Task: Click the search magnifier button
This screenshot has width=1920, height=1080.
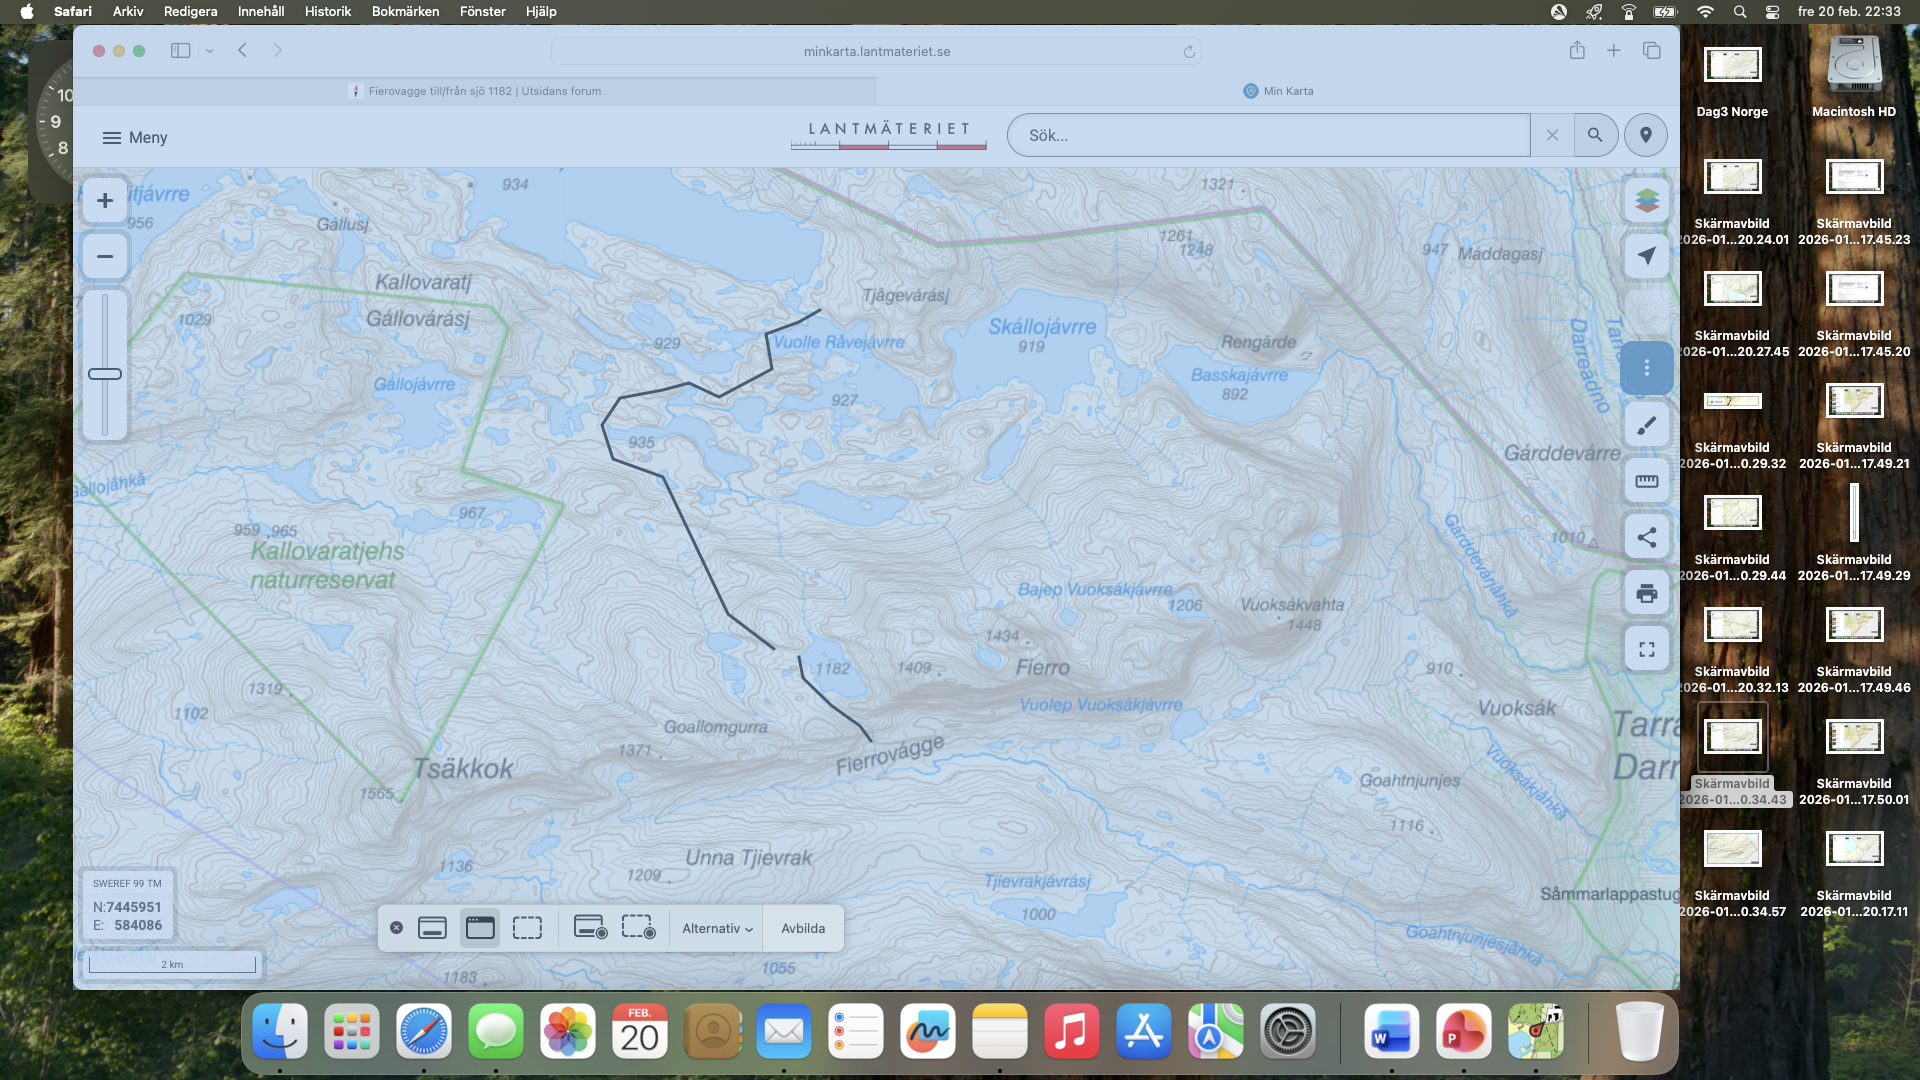Action: [1595, 135]
